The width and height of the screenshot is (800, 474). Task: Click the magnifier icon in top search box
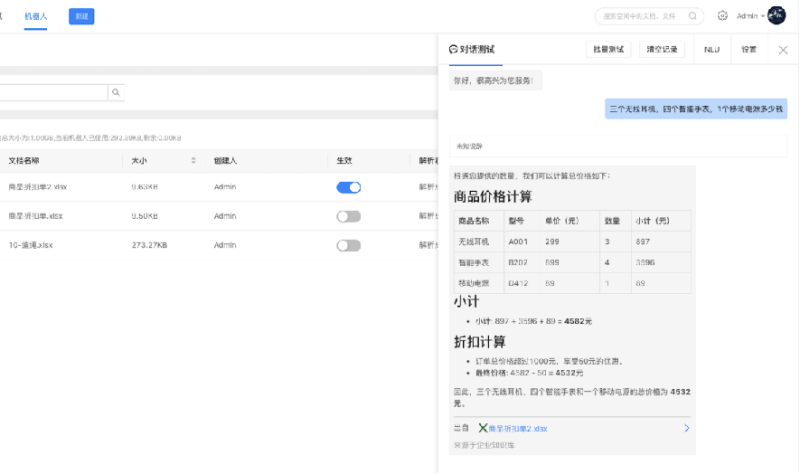pos(692,16)
